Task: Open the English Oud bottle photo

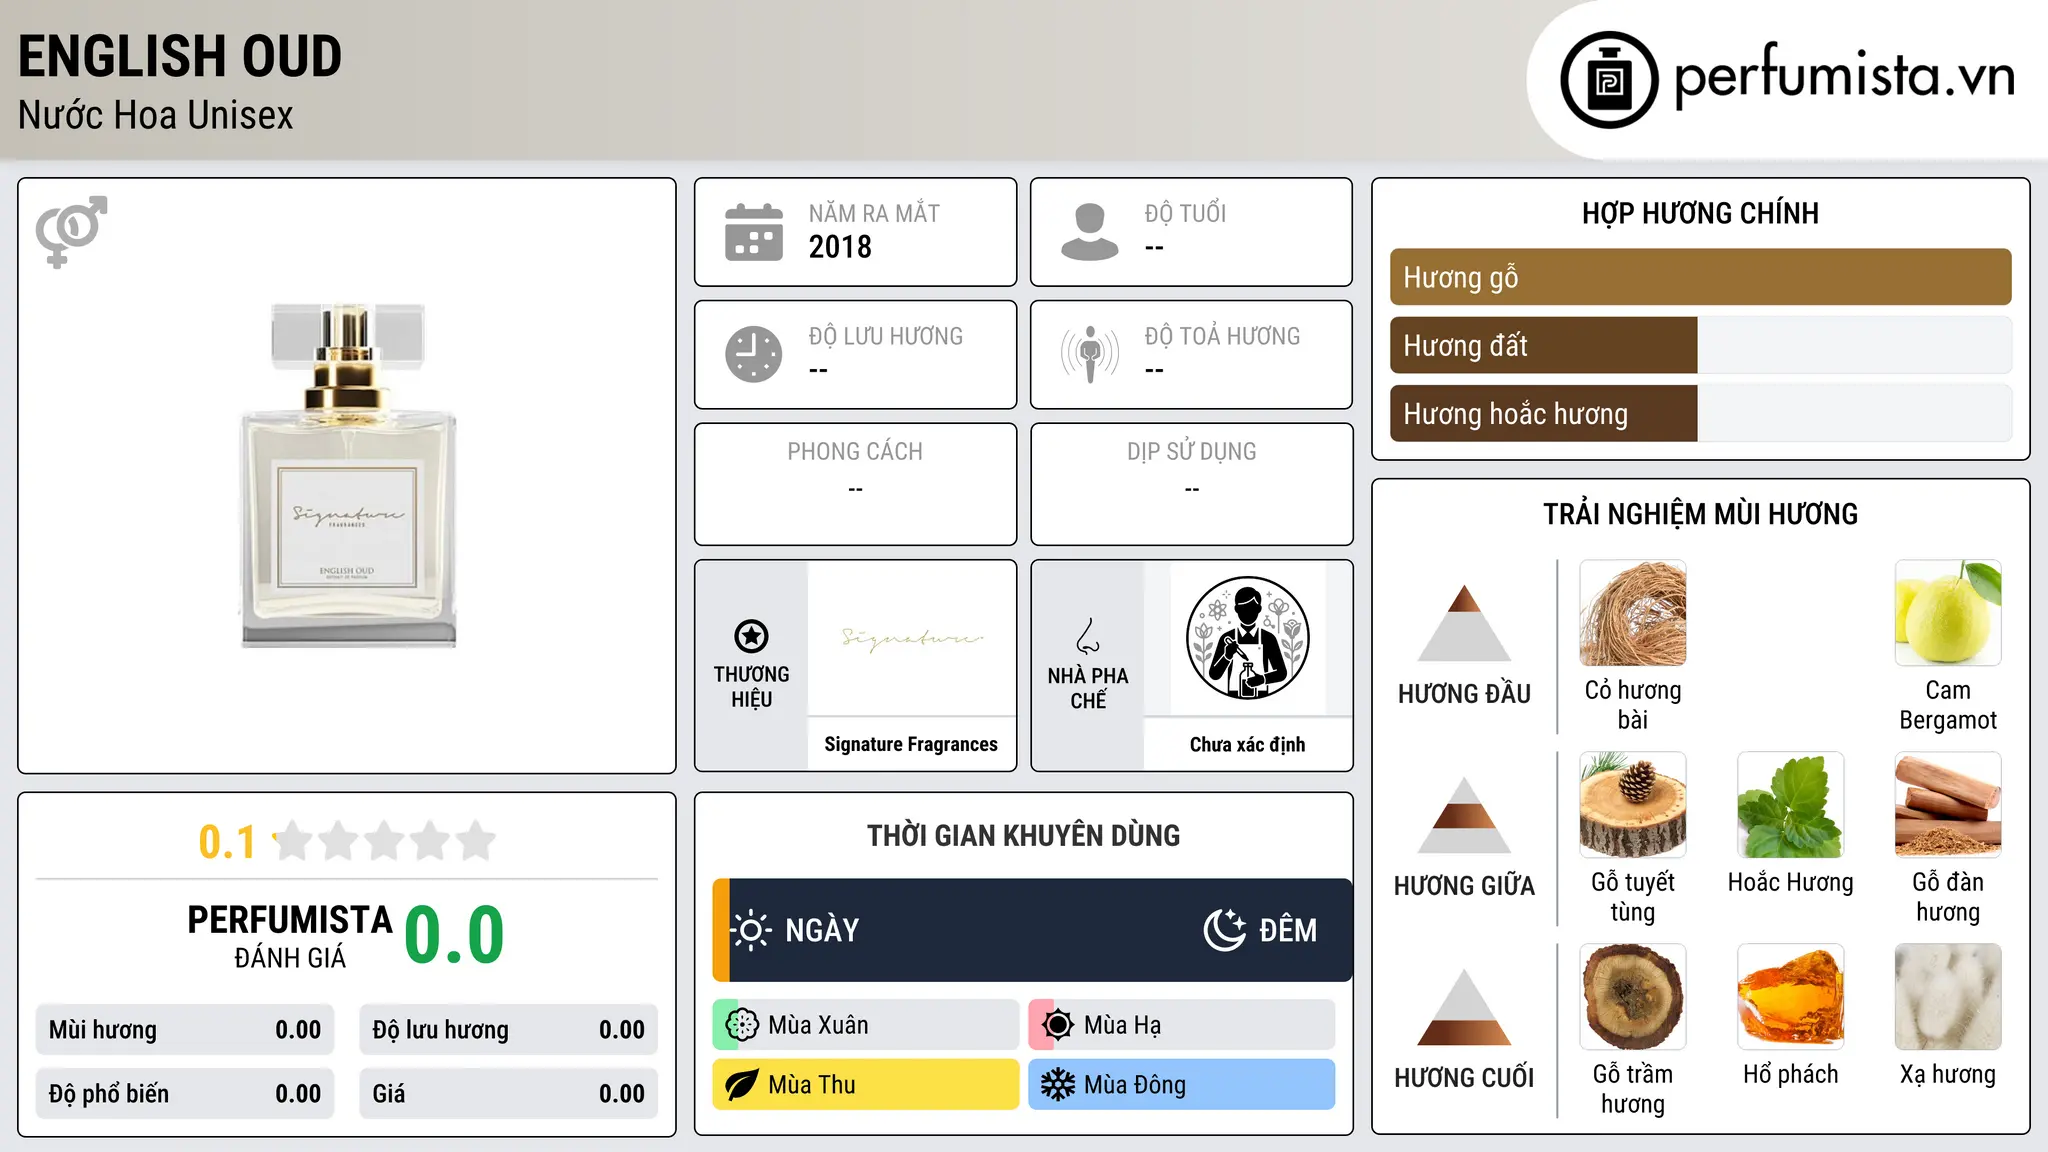Action: coord(348,475)
